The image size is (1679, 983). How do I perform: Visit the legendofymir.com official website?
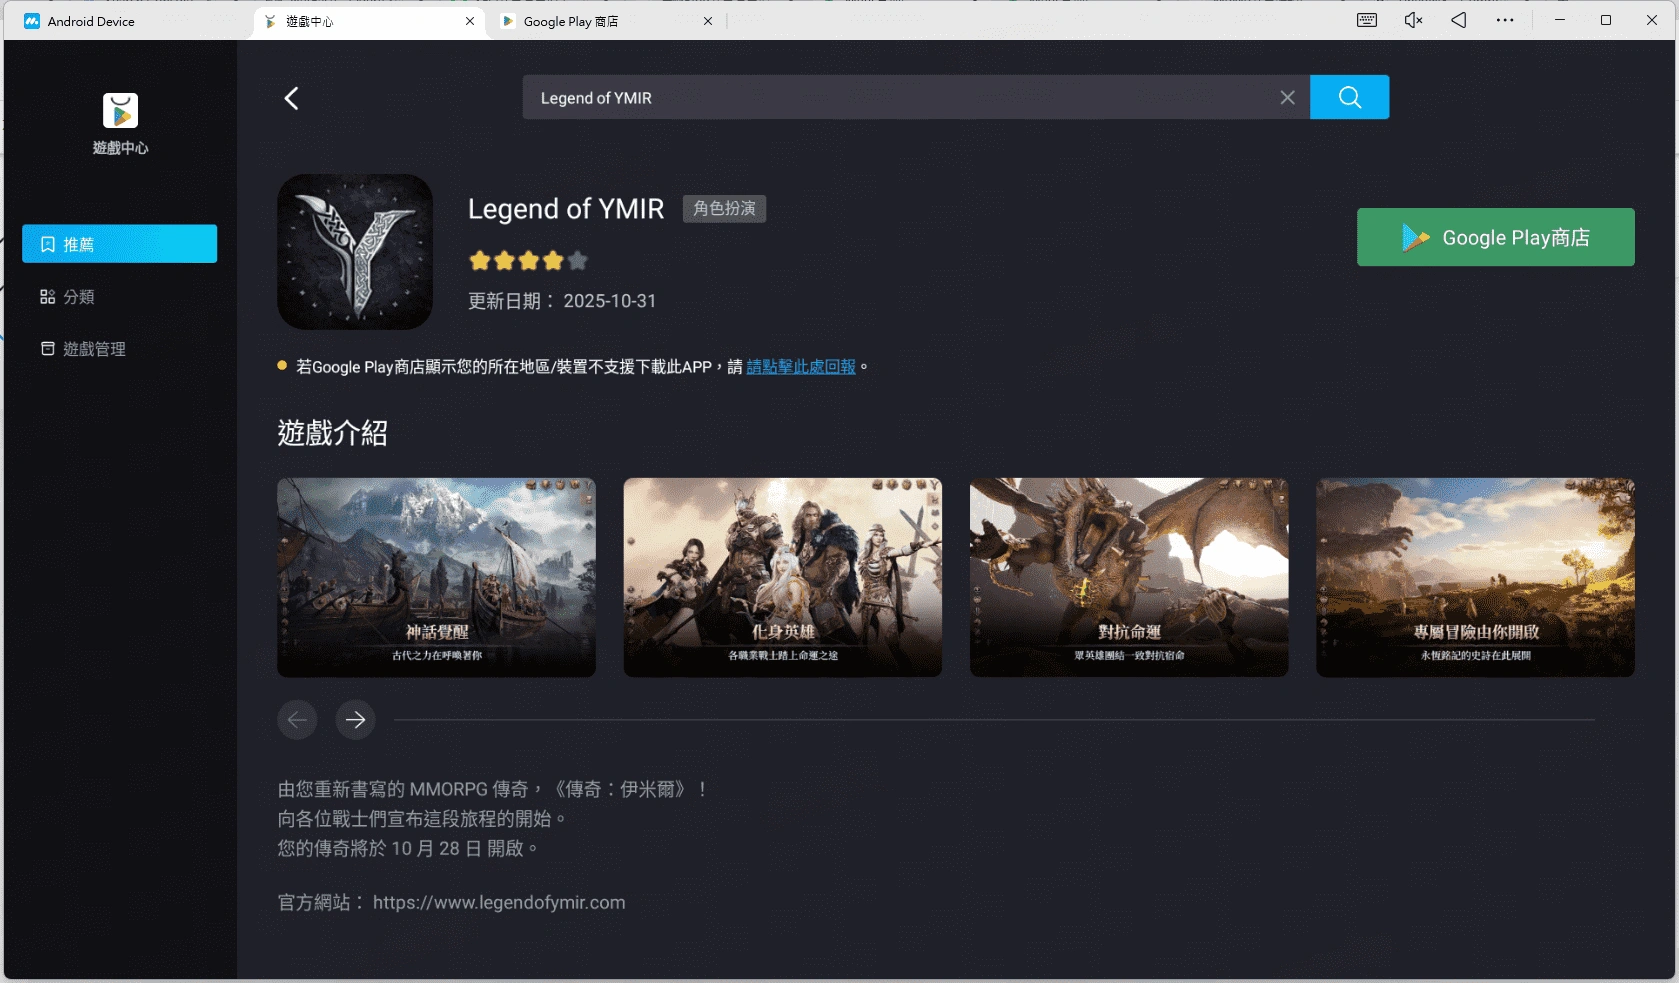[x=498, y=902]
